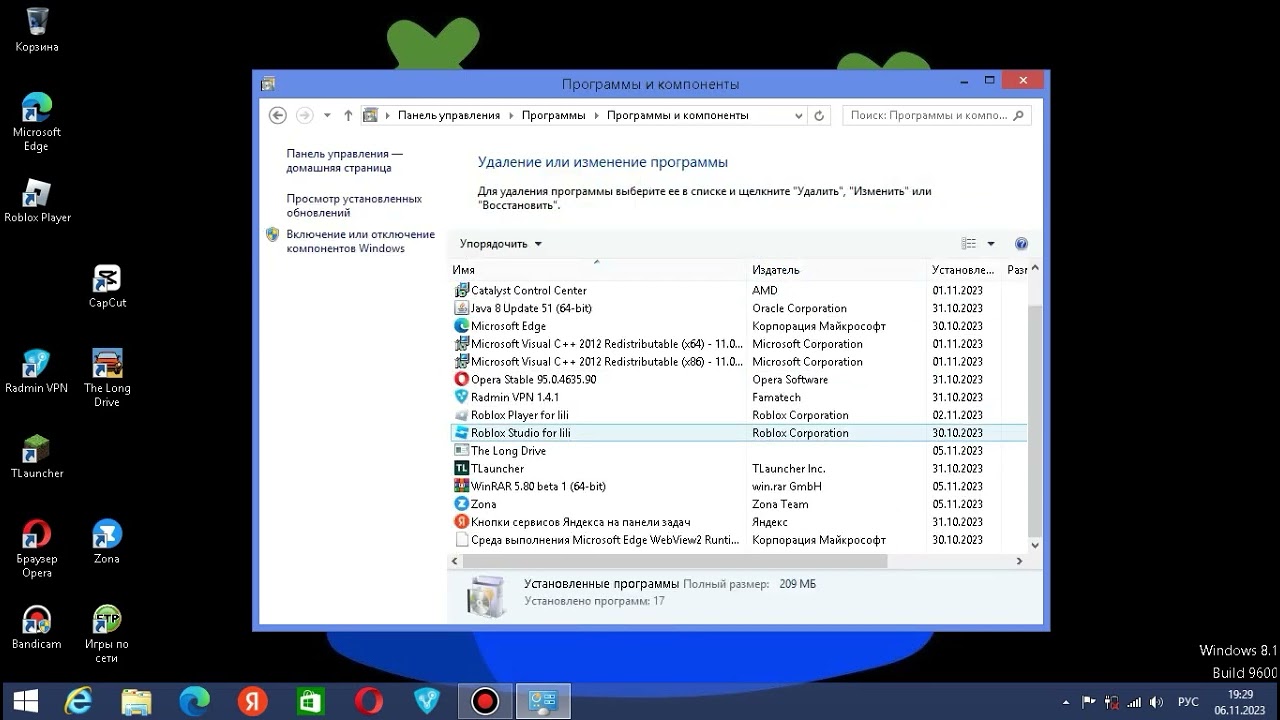Sort by Установлено column header

tap(964, 269)
